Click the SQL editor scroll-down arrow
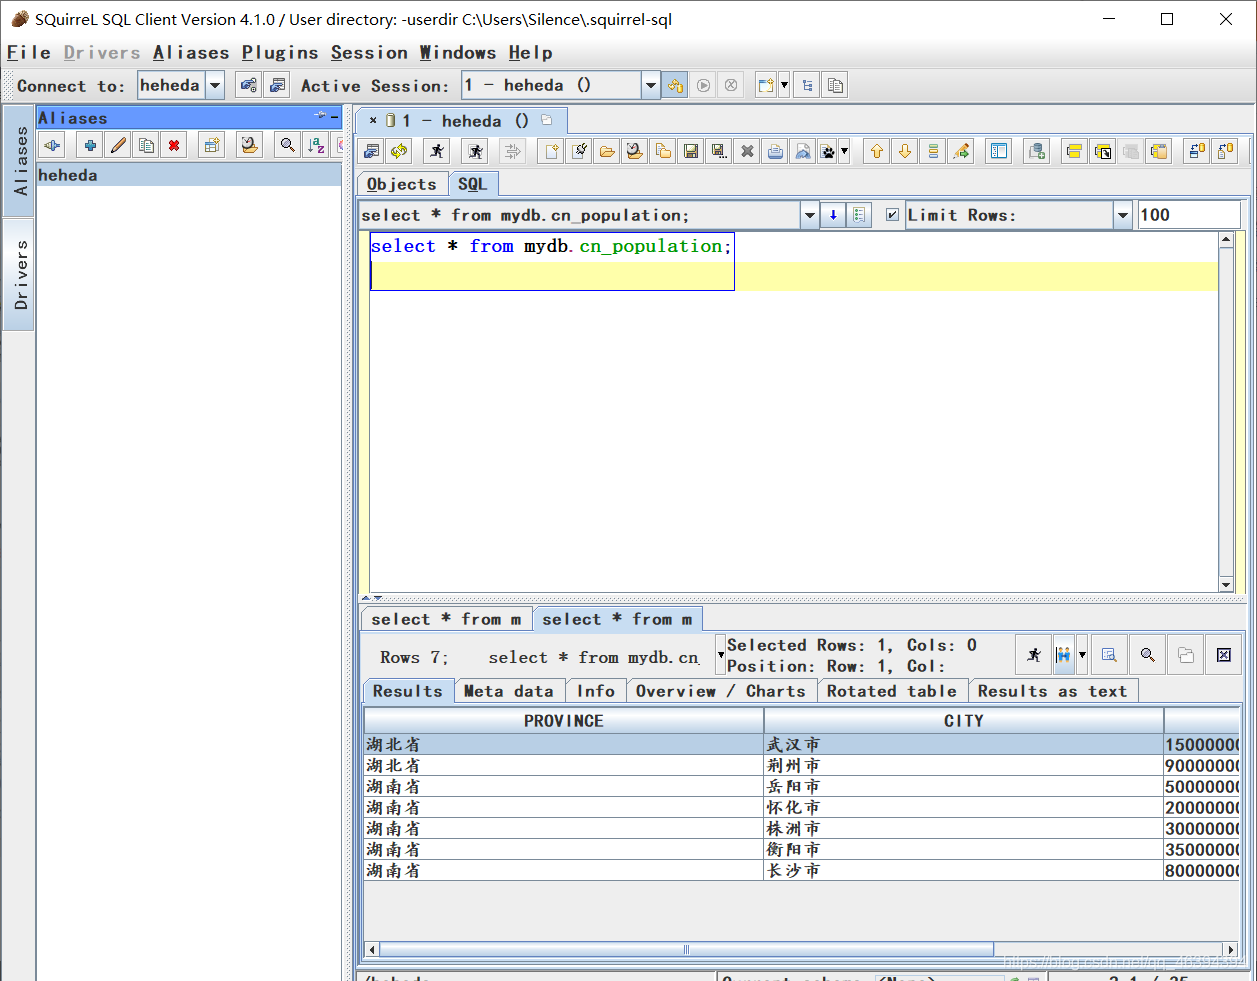1257x981 pixels. pyautogui.click(x=1226, y=585)
